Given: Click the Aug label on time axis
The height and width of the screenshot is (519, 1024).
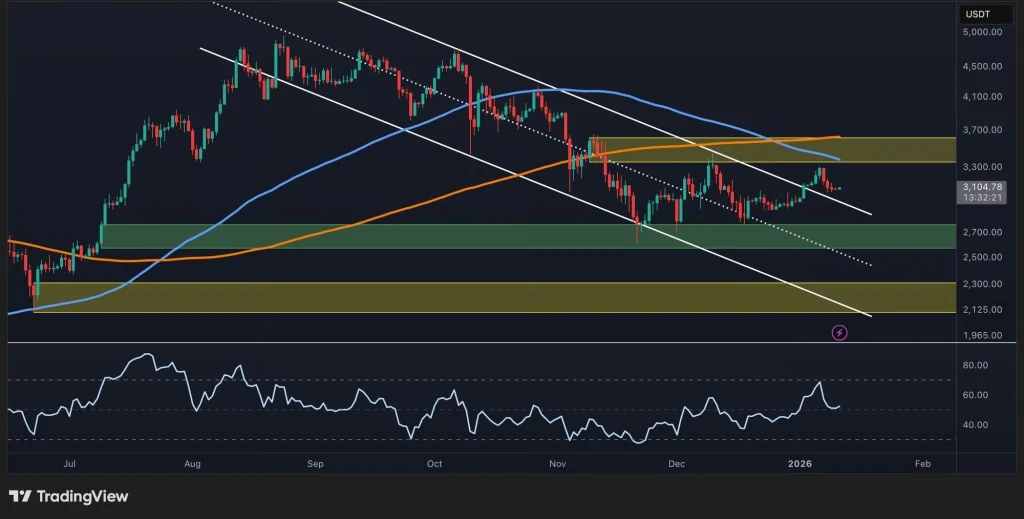Looking at the screenshot, I should [192, 464].
